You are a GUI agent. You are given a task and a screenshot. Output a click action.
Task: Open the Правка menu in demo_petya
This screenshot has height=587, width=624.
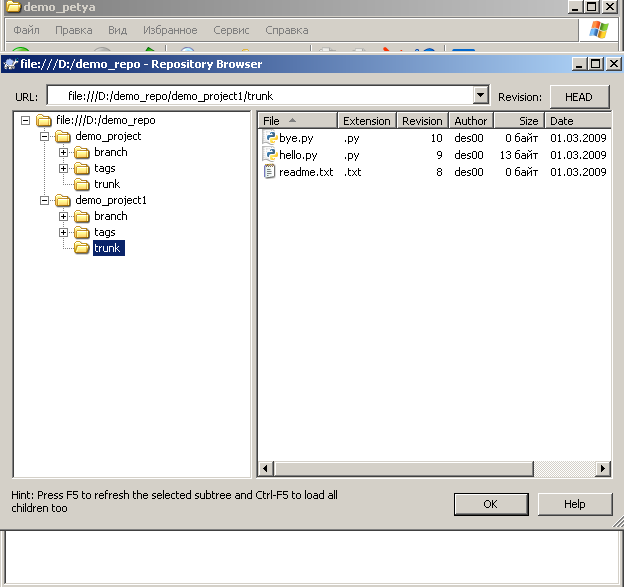[x=74, y=30]
